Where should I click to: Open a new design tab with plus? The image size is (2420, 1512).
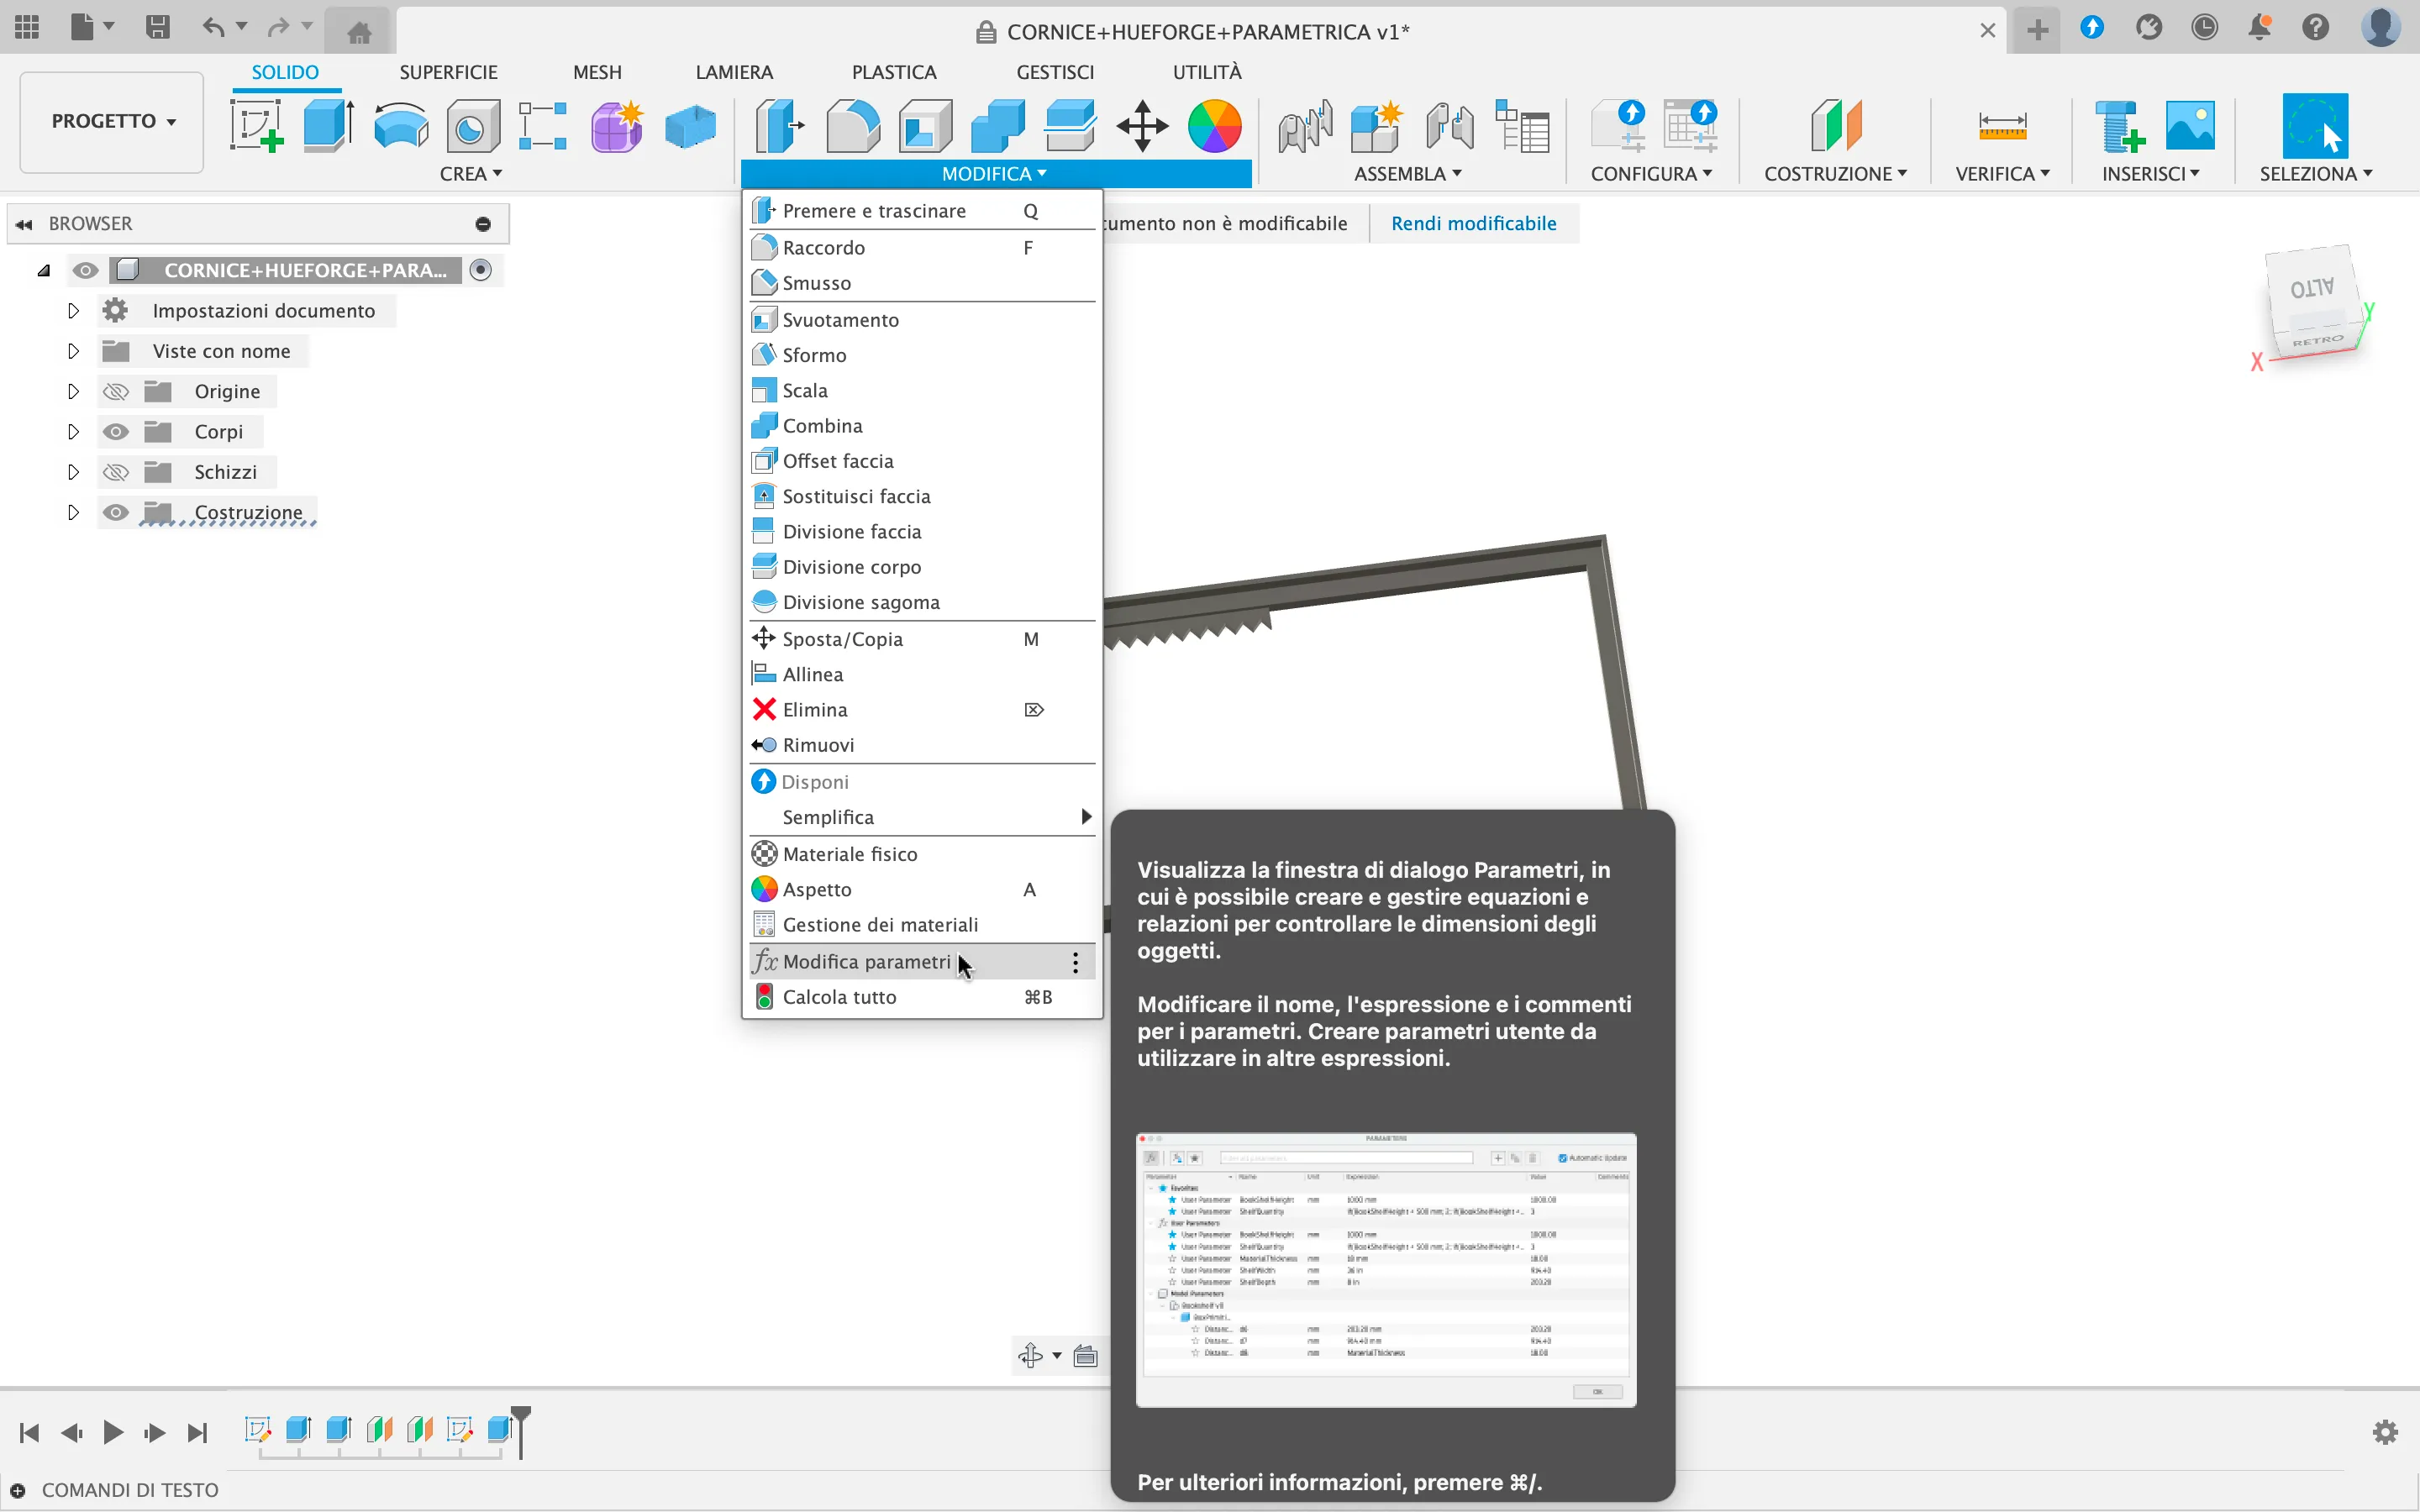point(2037,31)
